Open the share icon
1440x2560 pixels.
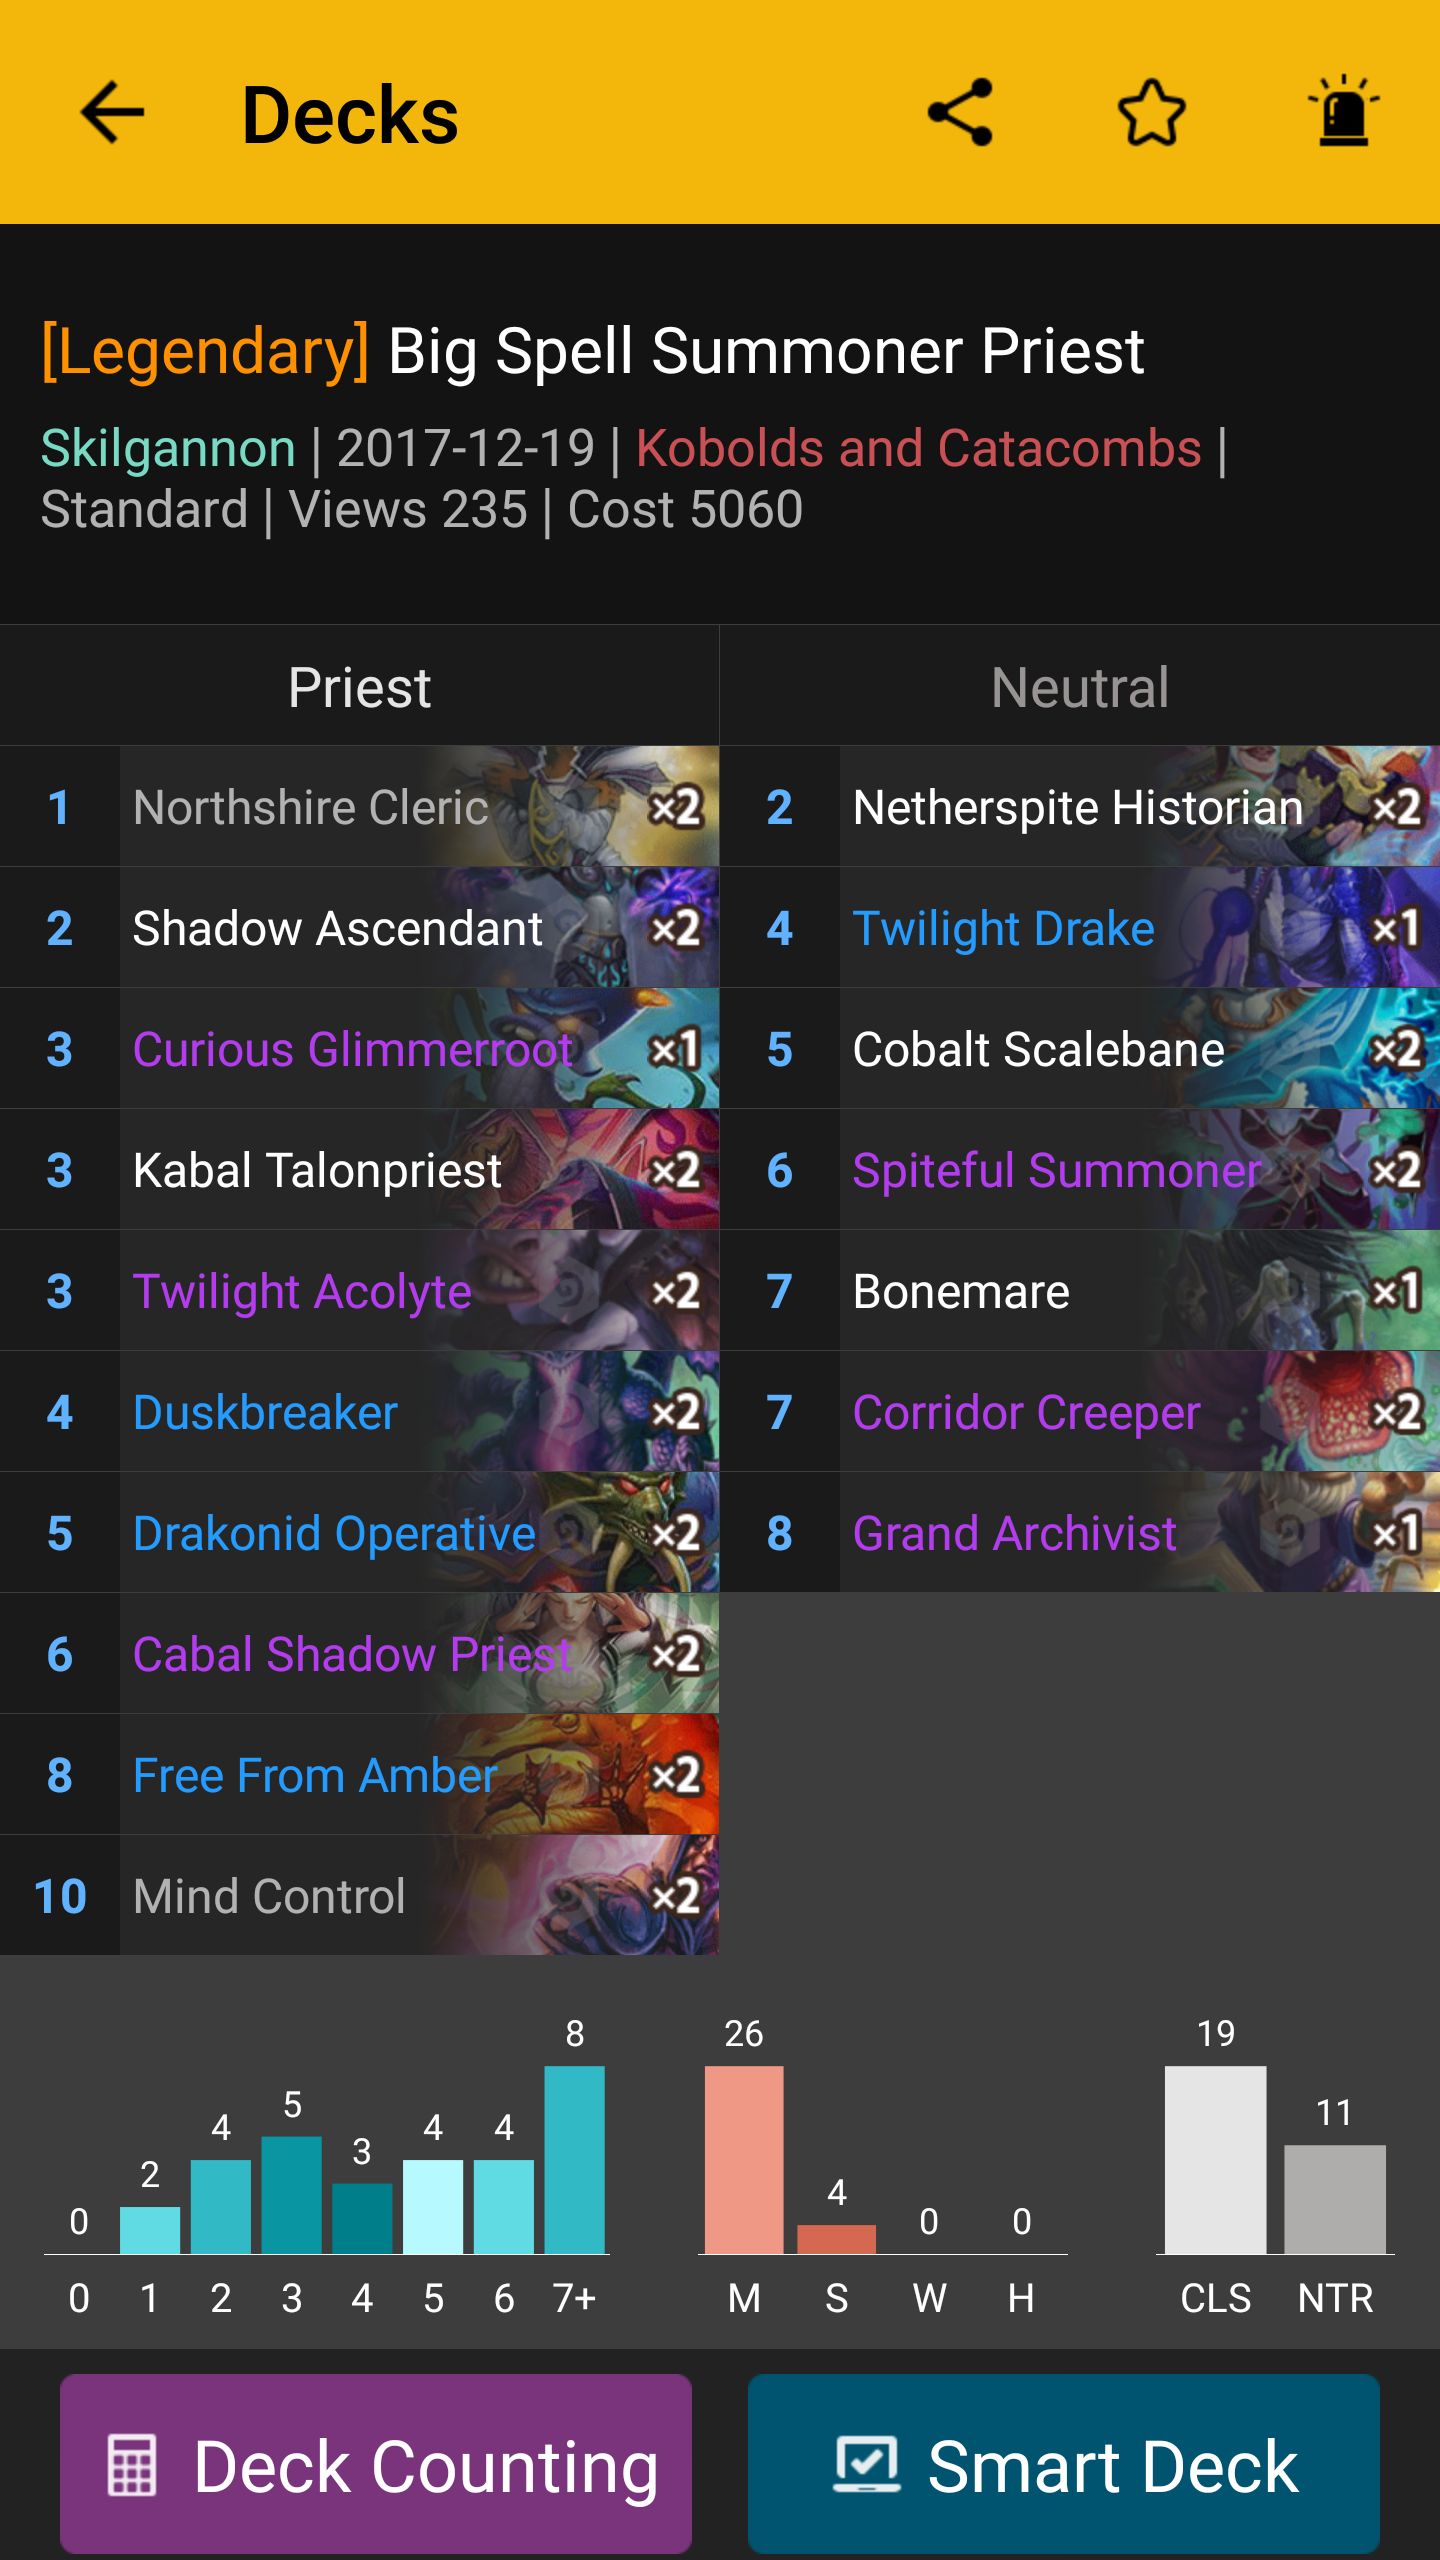(960, 113)
